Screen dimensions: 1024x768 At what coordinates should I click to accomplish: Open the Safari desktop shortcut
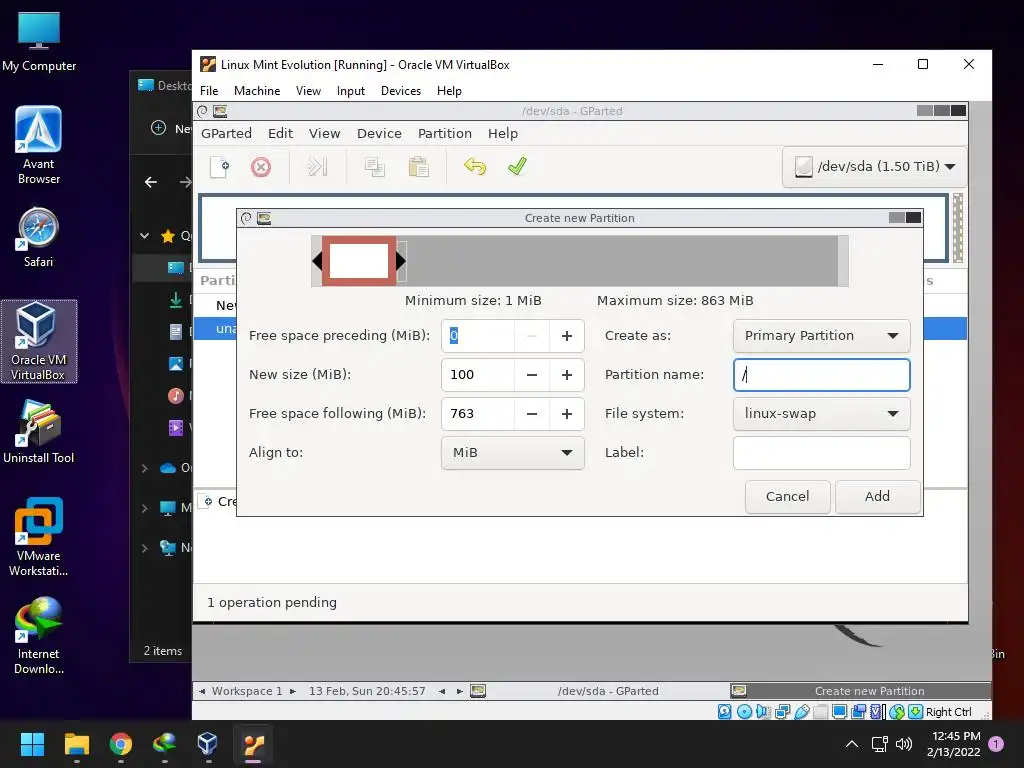click(x=39, y=238)
